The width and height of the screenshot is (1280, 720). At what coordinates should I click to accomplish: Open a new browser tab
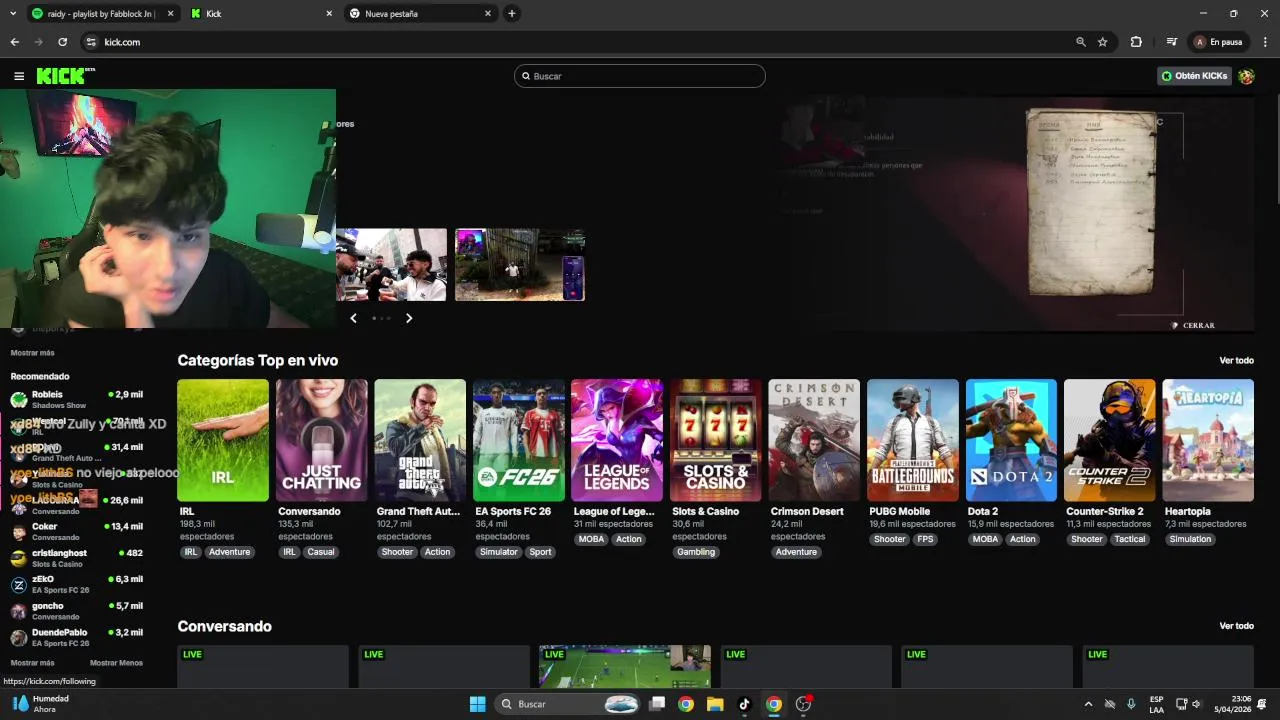coord(512,14)
